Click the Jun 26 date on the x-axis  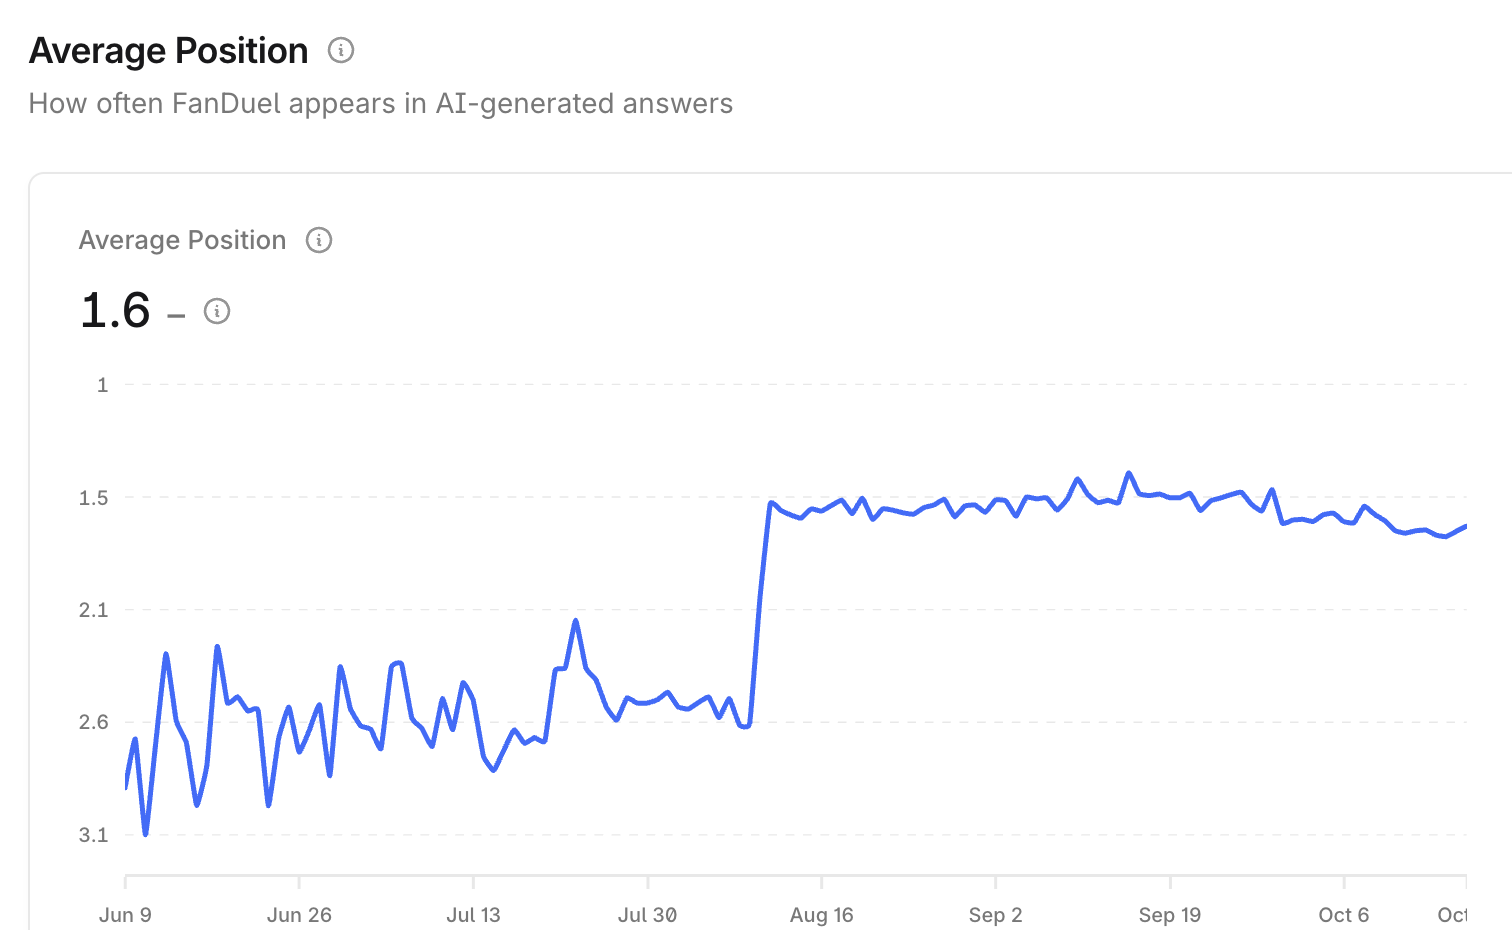pyautogui.click(x=299, y=915)
